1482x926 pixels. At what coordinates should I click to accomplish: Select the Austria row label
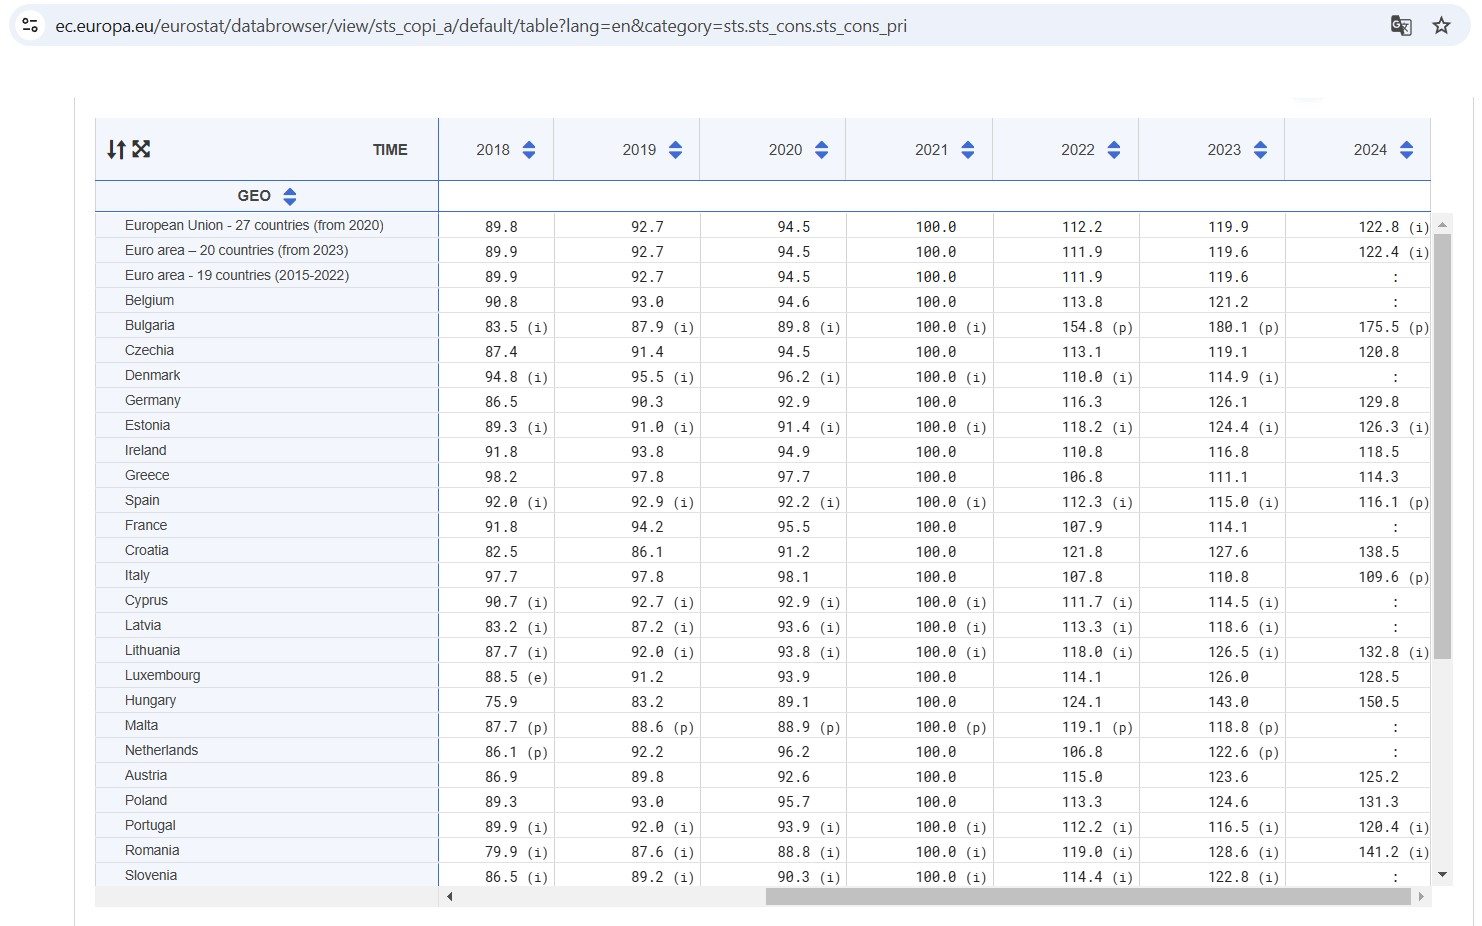146,776
